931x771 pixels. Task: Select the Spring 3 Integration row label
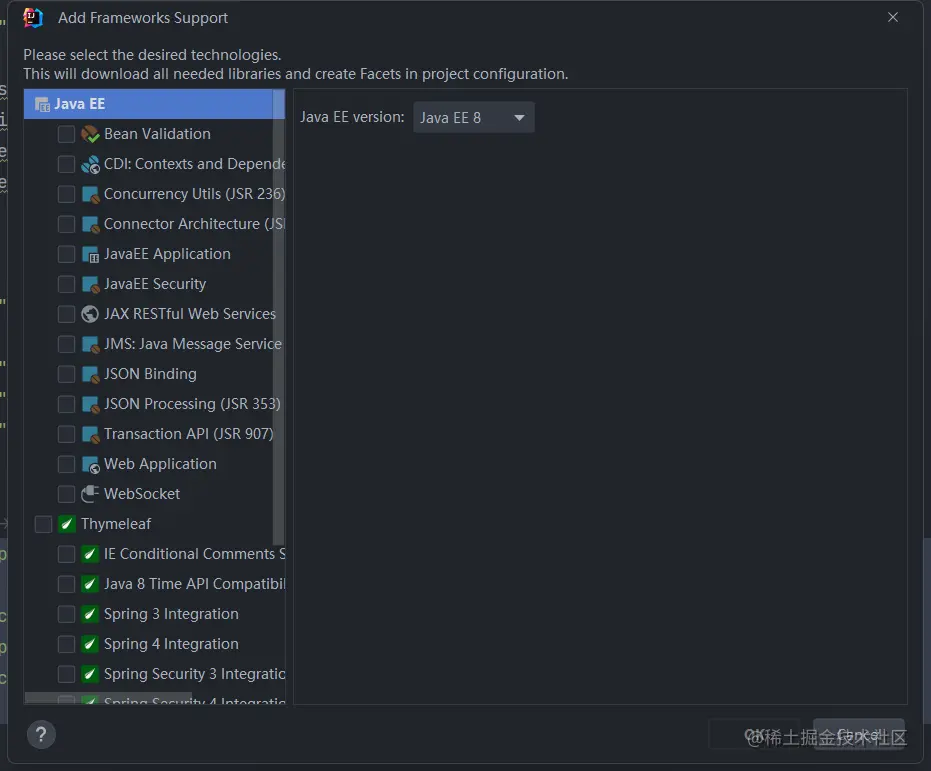tap(171, 614)
